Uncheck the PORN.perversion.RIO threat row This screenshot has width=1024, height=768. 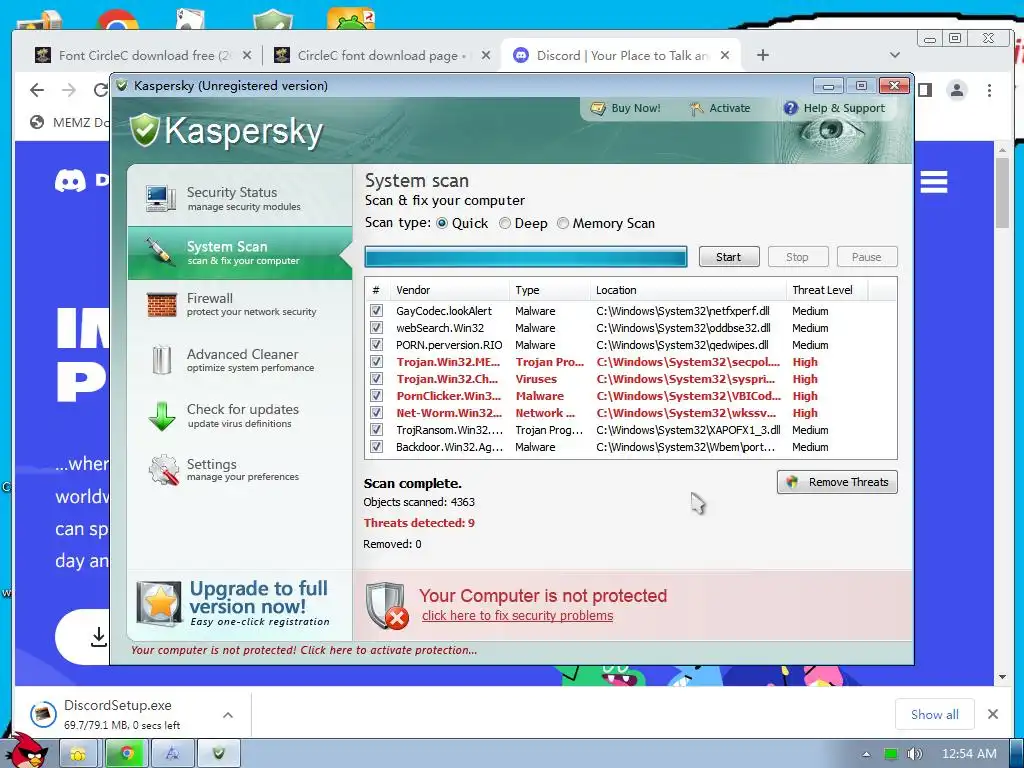[376, 344]
